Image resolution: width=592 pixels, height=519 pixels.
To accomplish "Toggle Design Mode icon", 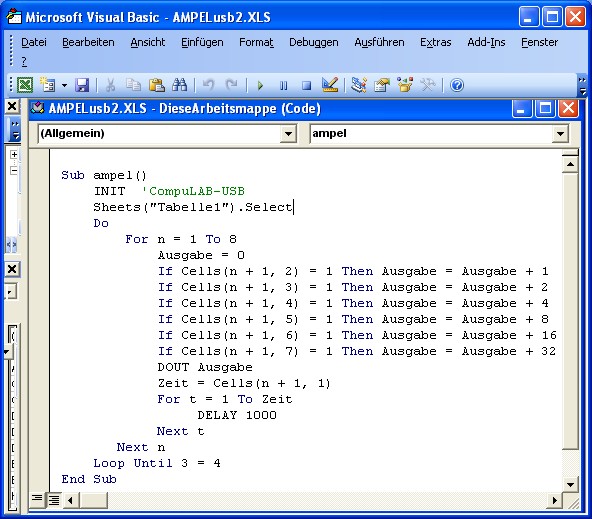I will tap(330, 85).
